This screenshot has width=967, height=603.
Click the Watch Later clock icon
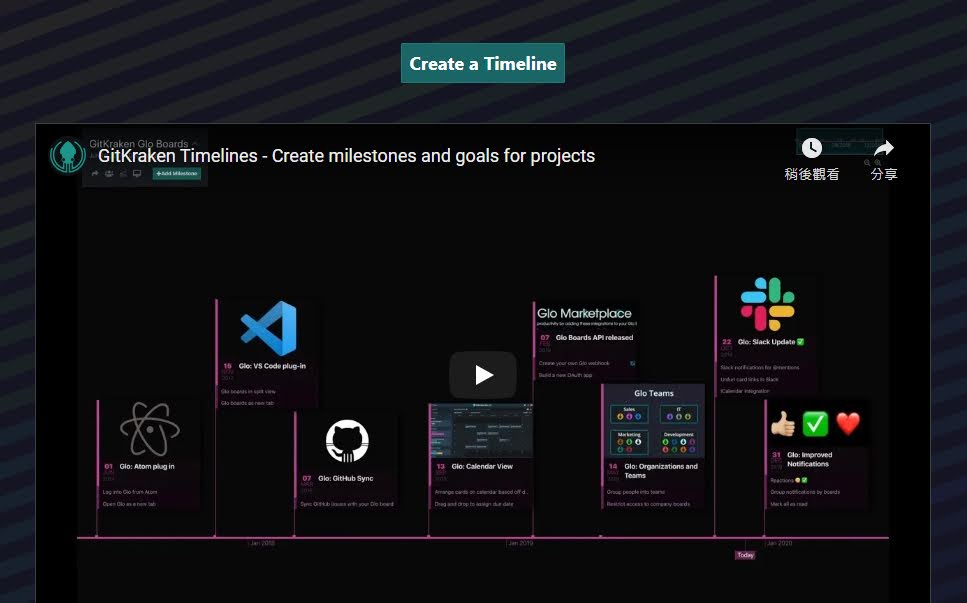click(x=812, y=148)
